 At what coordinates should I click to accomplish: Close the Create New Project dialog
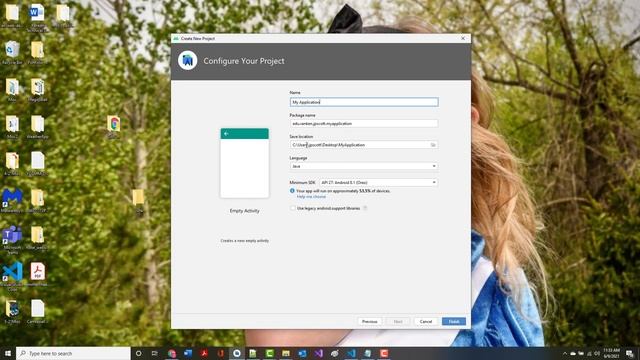[x=463, y=38]
